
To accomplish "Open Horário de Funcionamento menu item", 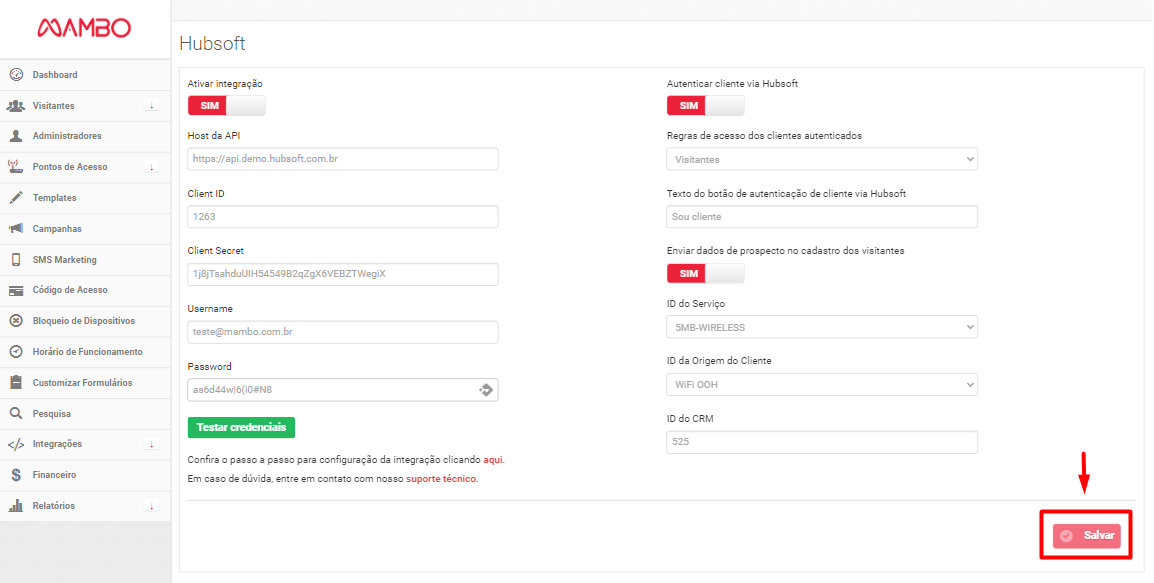I will [85, 352].
